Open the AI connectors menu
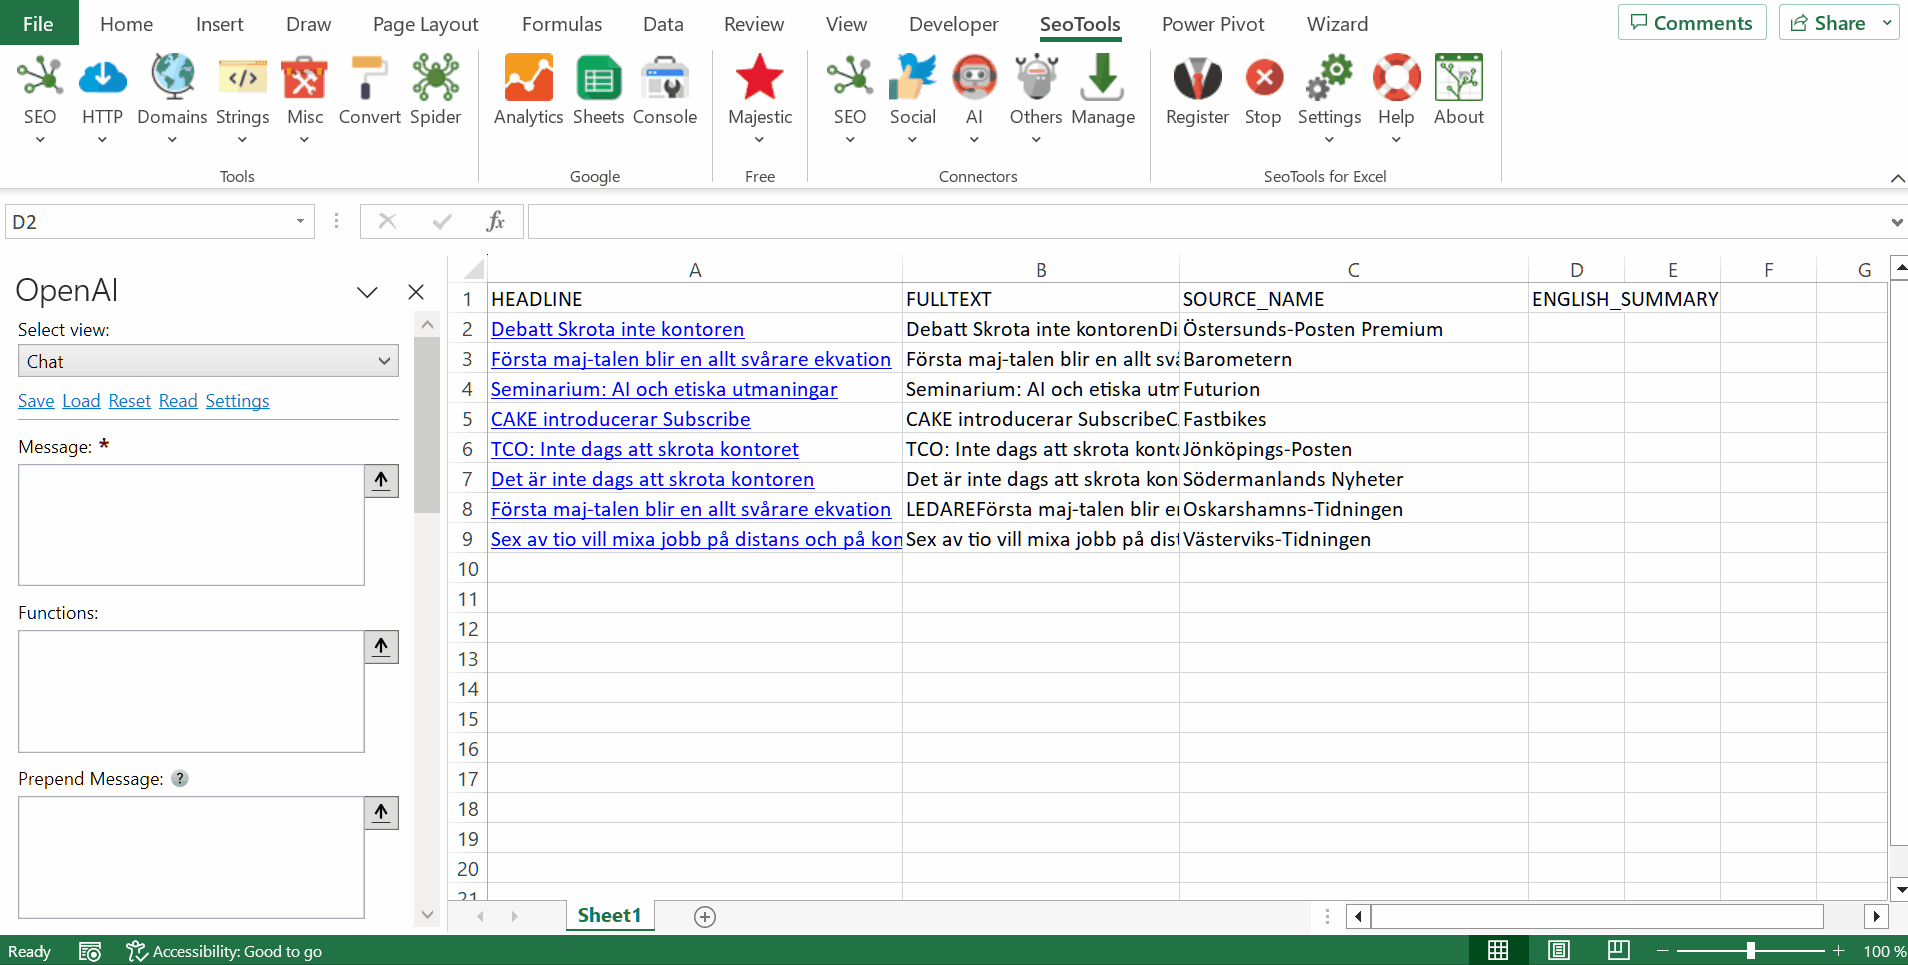This screenshot has height=965, width=1908. coord(974,98)
